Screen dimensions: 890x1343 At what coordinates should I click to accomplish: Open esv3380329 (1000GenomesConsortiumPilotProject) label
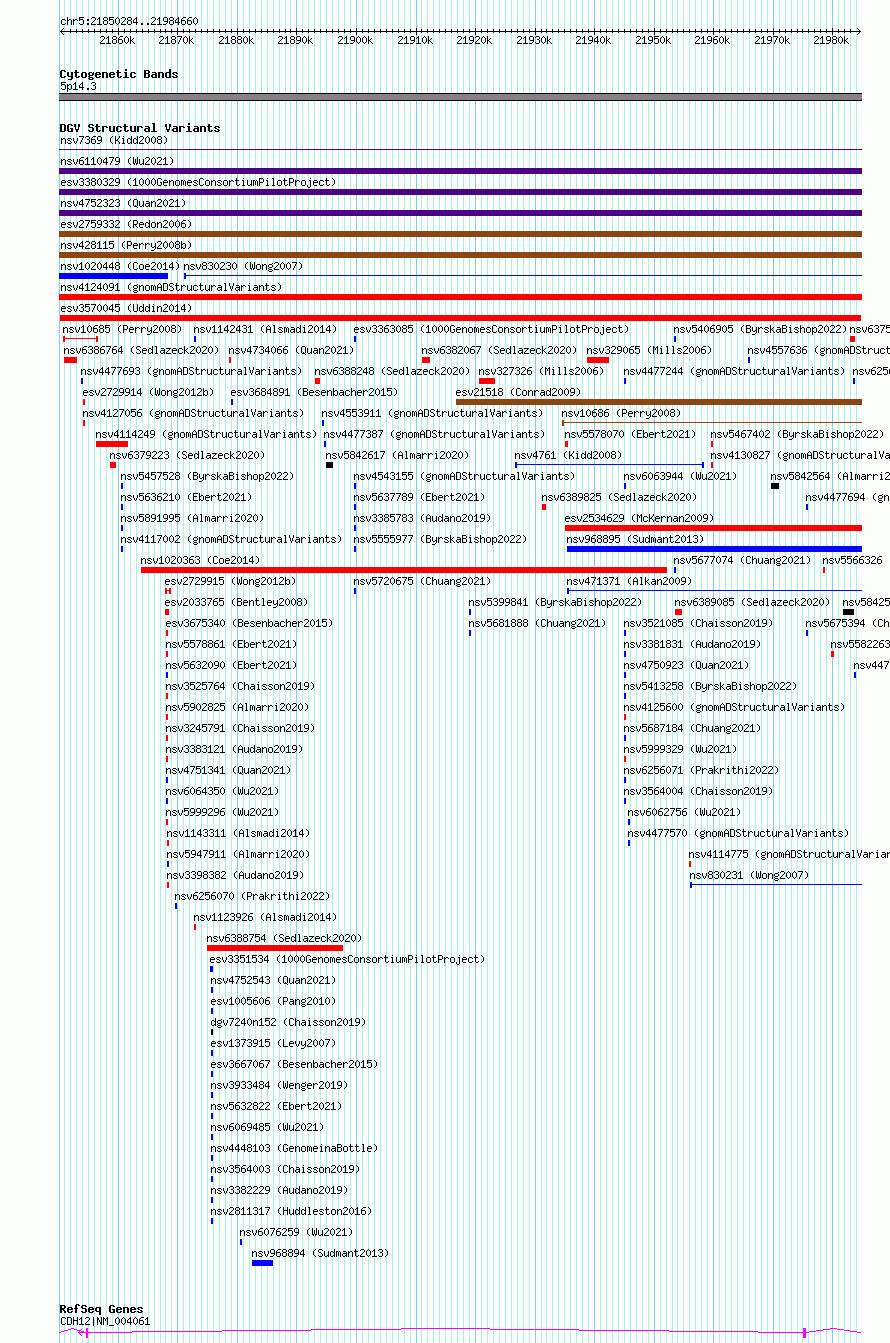coord(198,182)
